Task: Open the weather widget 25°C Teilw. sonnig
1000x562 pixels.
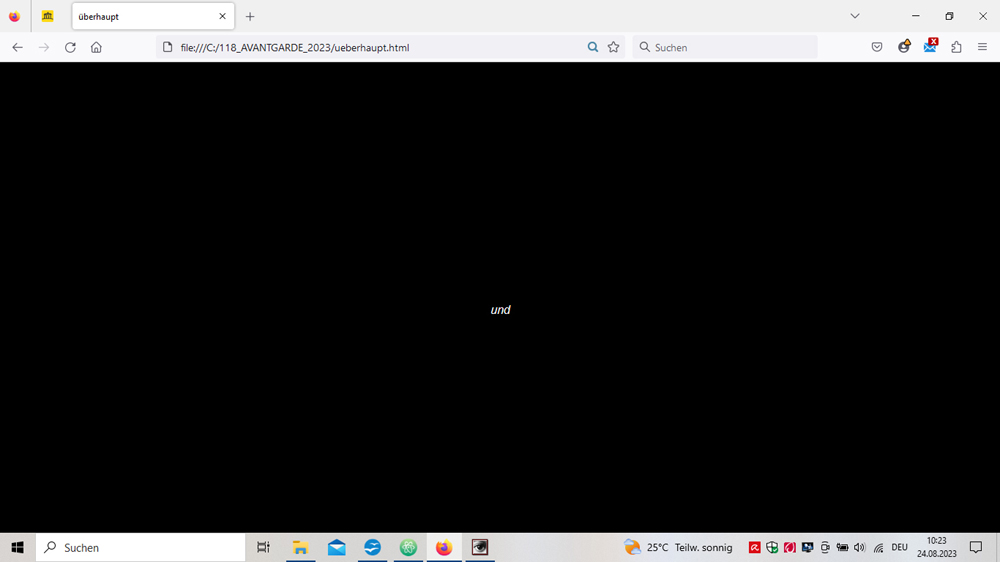Action: pos(678,547)
